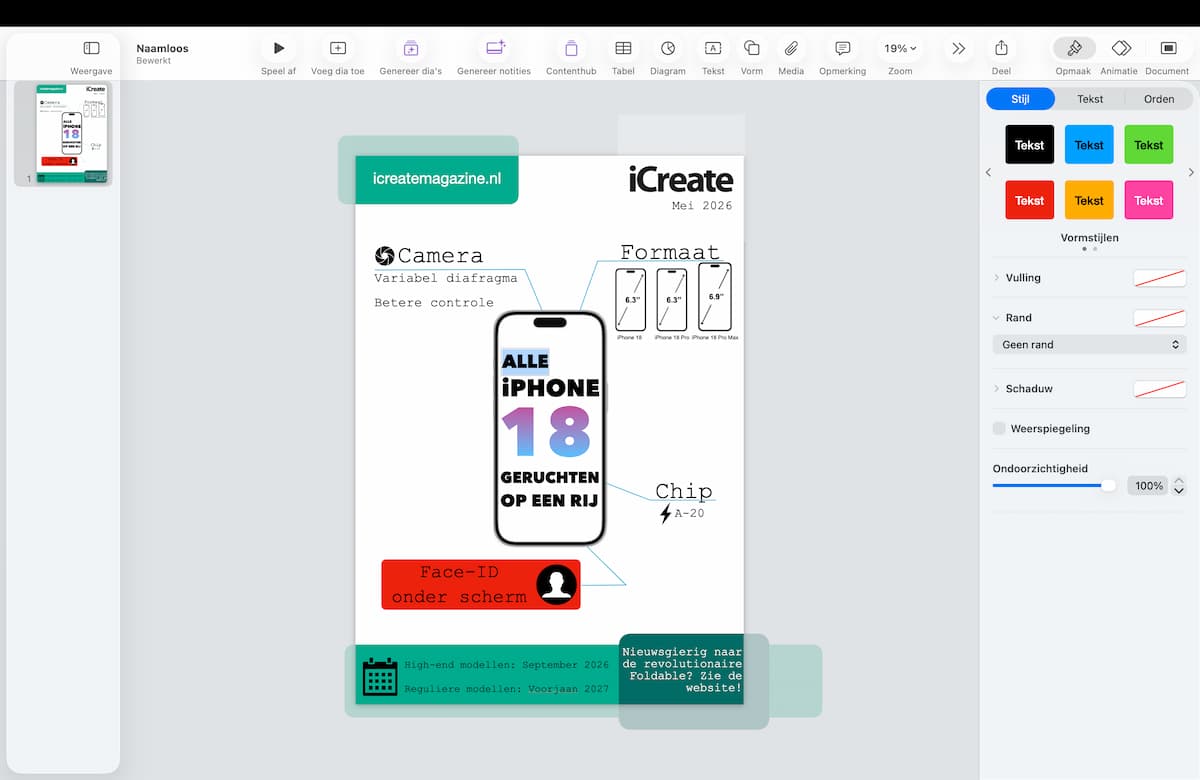This screenshot has width=1200, height=780.
Task: Select the Chip heading
Action: [x=684, y=491]
